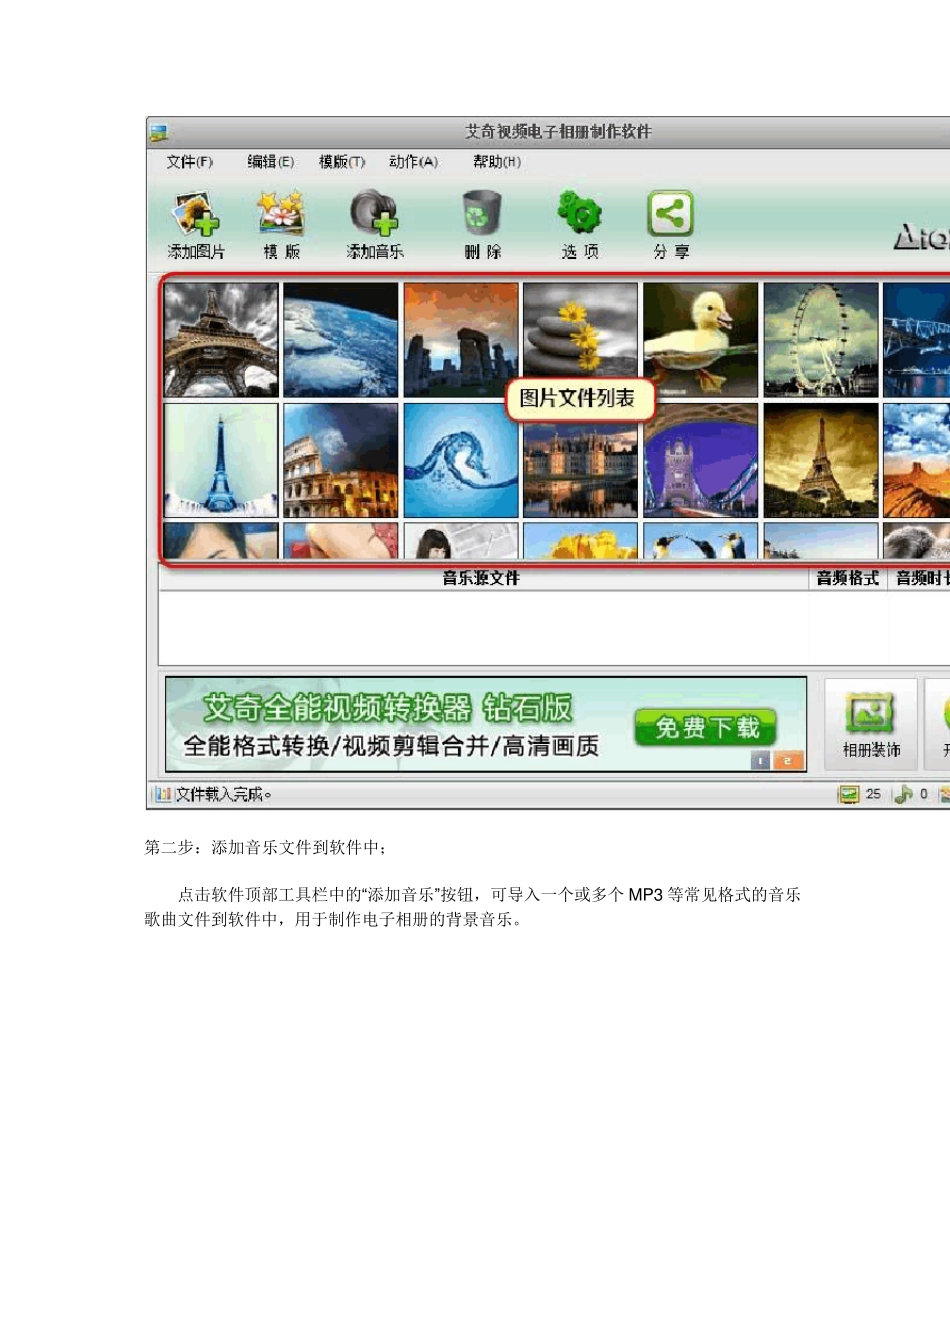Open the 编辑(E) menu
The width and height of the screenshot is (950, 1344).
[270, 162]
